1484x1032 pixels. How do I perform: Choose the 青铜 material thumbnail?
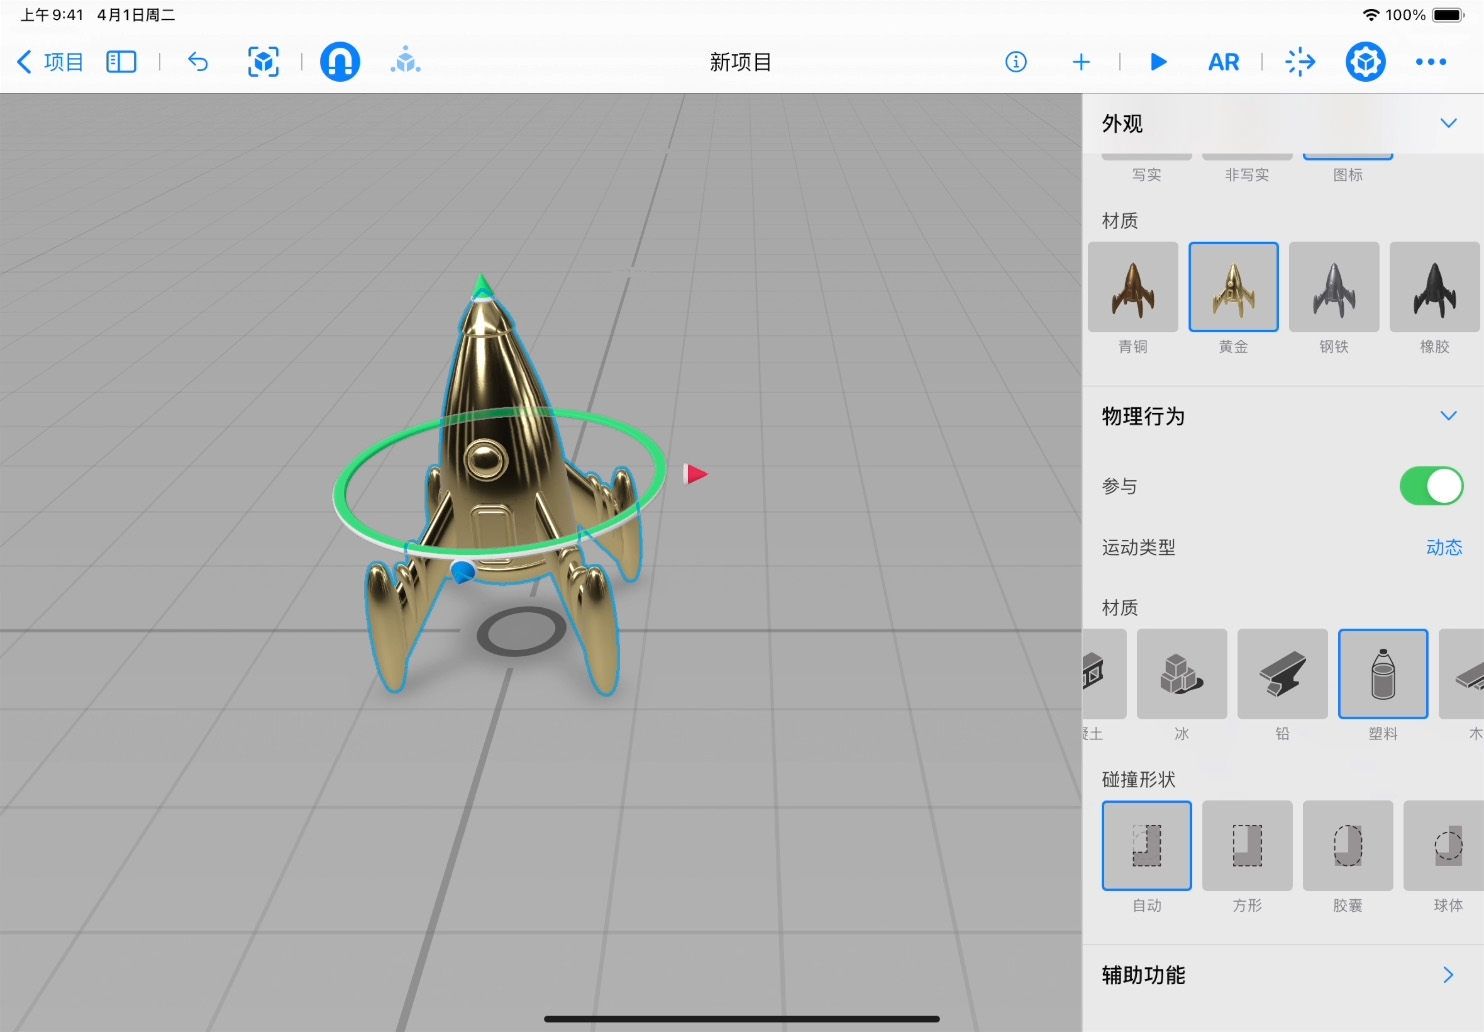1133,288
